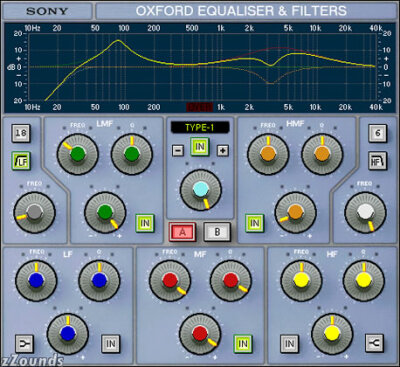Click the orange HMF FREQ knob
Image resolution: width=400 pixels, height=367 pixels.
(x=268, y=154)
